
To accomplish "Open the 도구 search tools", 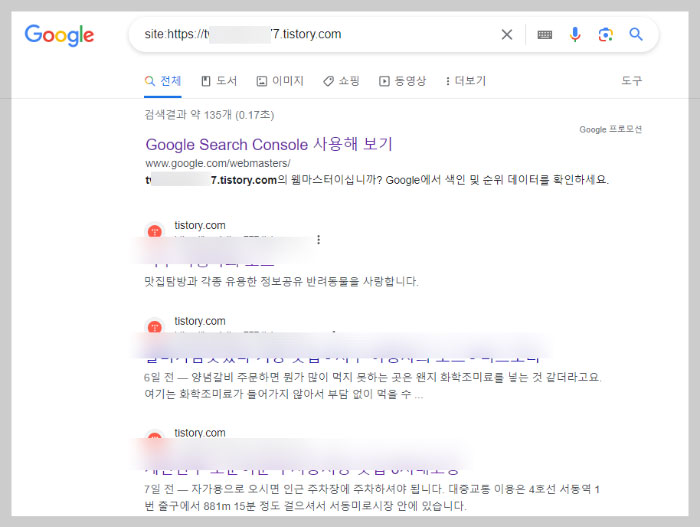I will (632, 81).
